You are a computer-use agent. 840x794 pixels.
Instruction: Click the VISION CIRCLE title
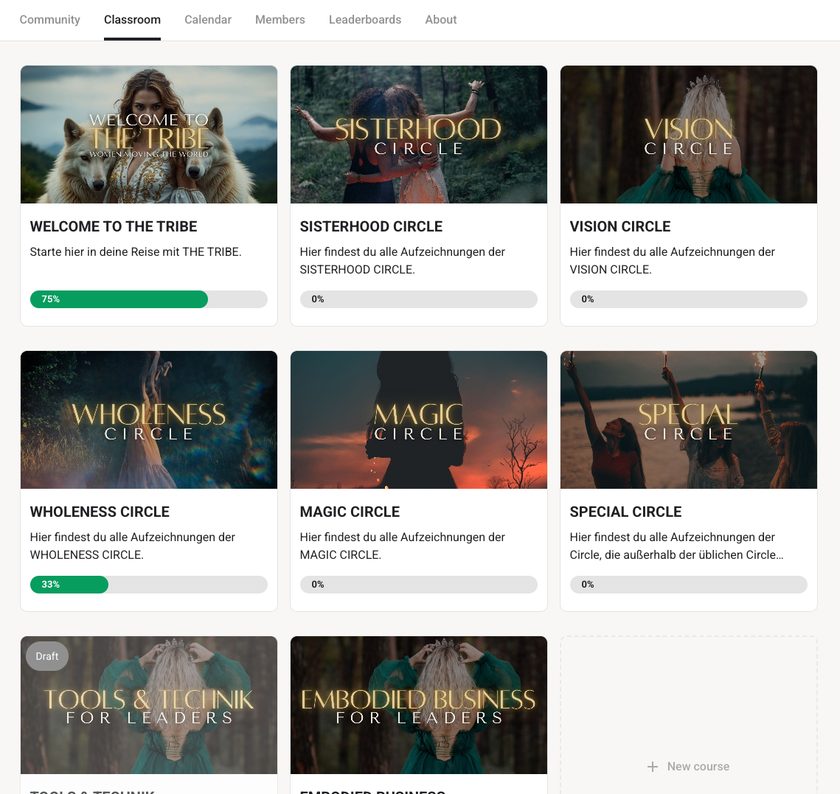[x=620, y=227]
